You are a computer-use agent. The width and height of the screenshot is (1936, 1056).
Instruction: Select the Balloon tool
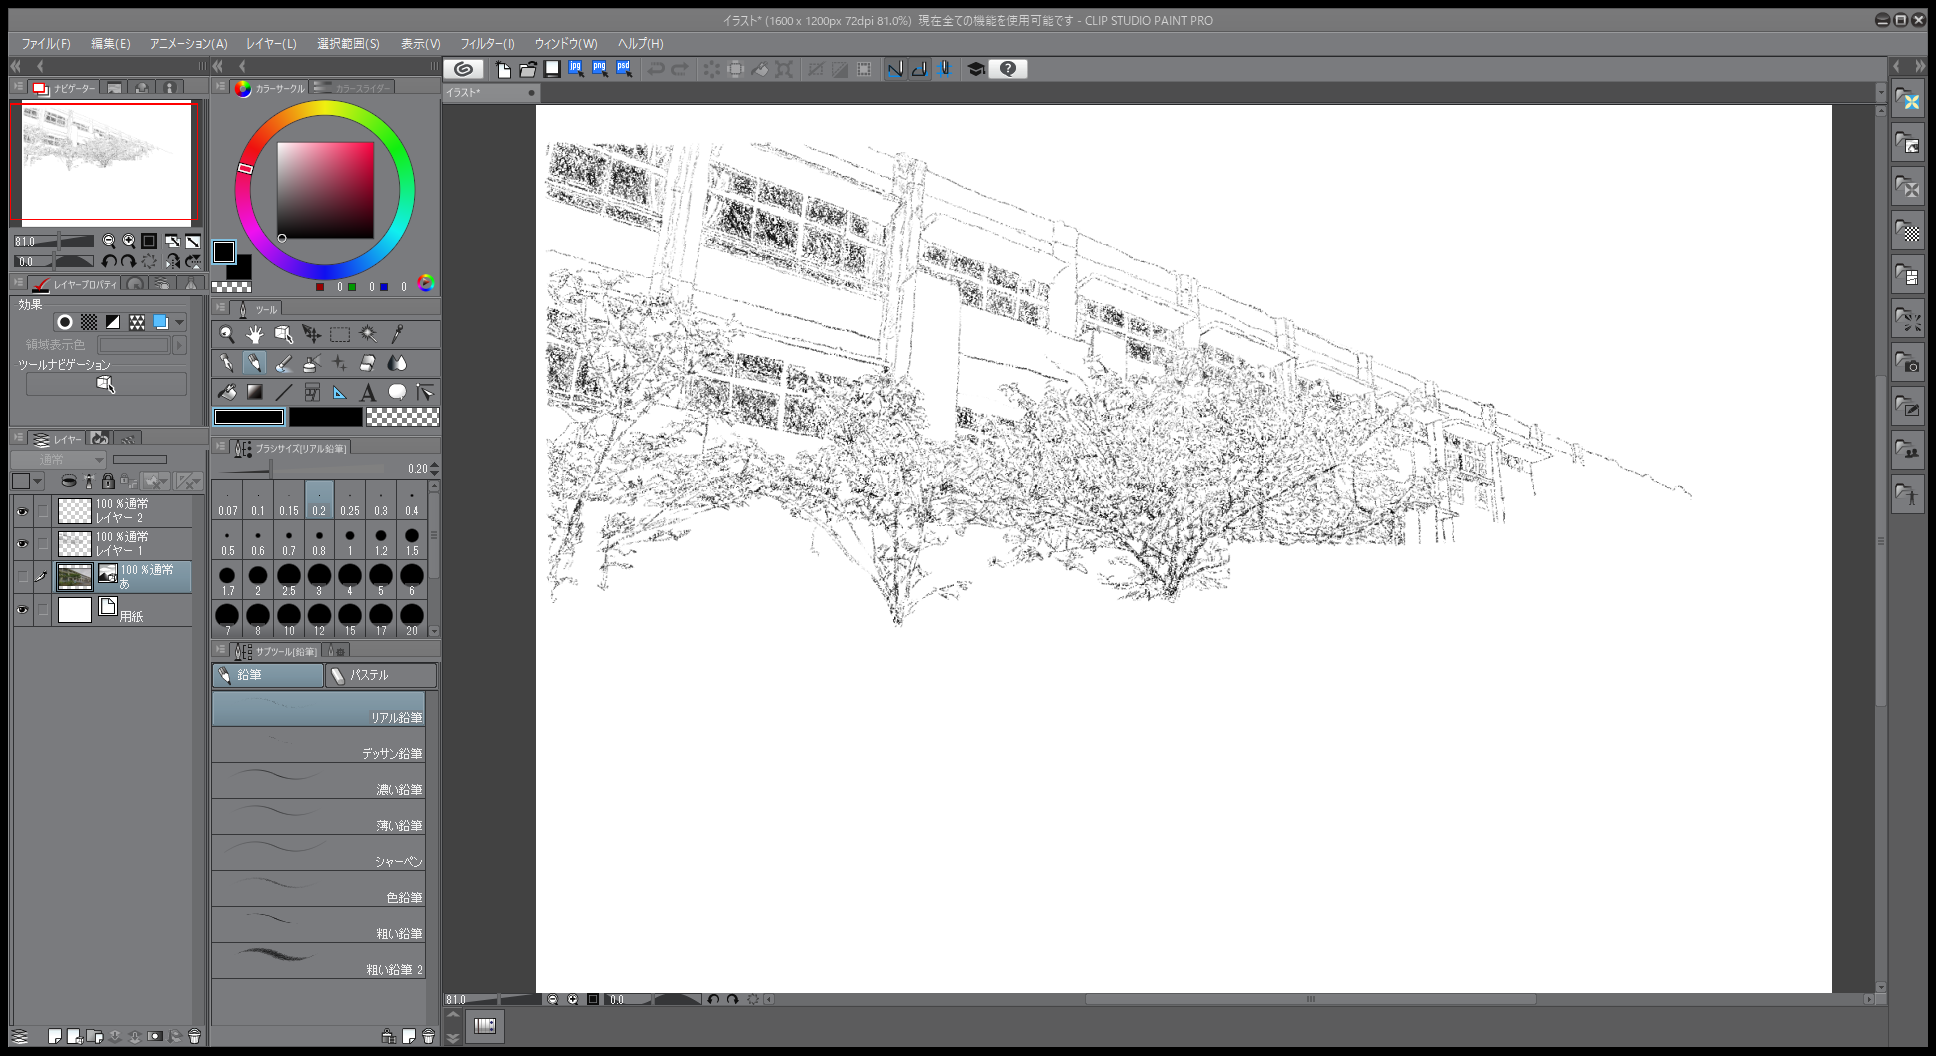397,392
